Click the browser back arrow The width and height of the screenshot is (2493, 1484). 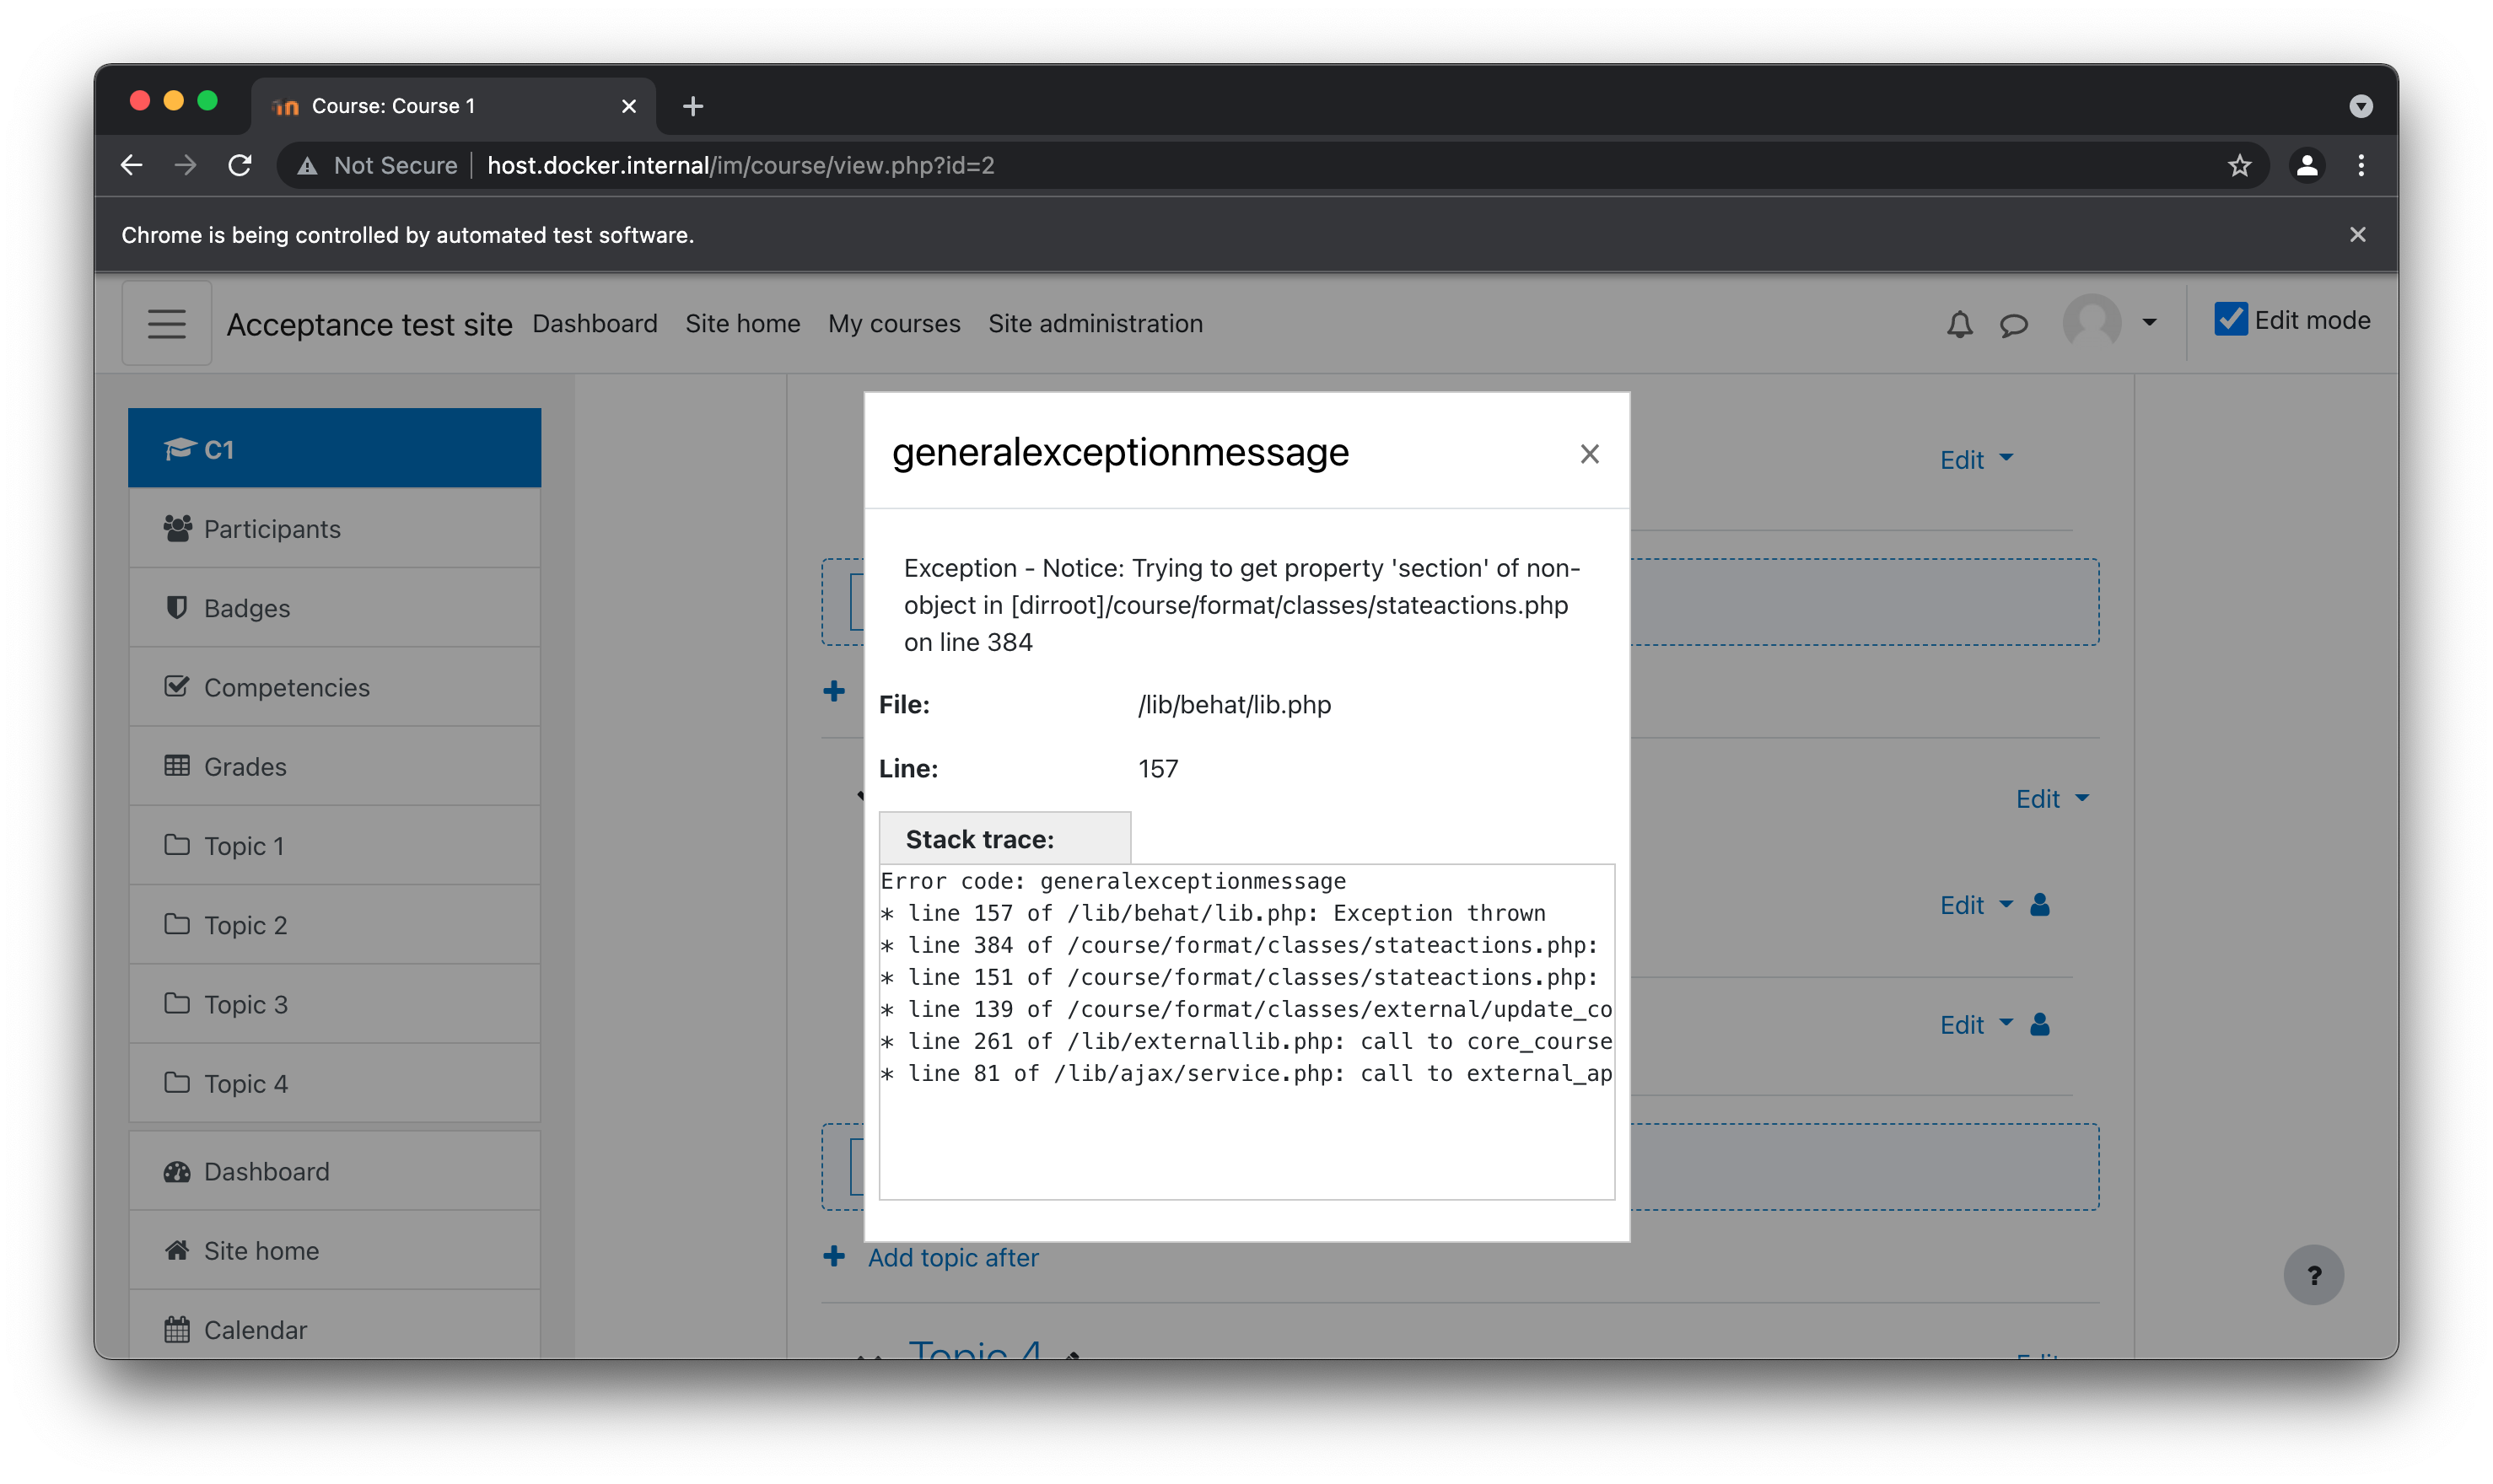click(131, 165)
